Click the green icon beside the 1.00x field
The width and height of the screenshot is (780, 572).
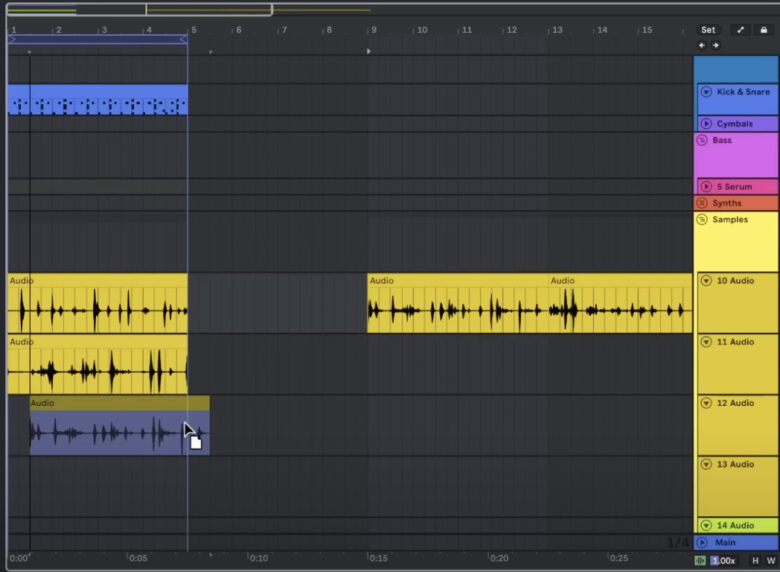(700, 561)
